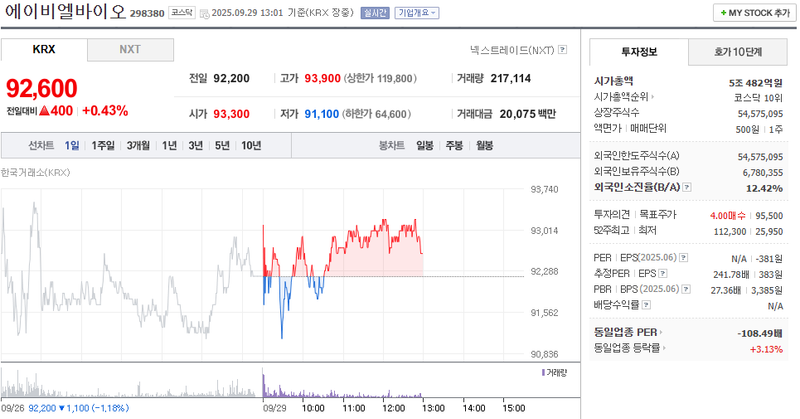
Task: Click the stock code 298380
Action: [147, 14]
